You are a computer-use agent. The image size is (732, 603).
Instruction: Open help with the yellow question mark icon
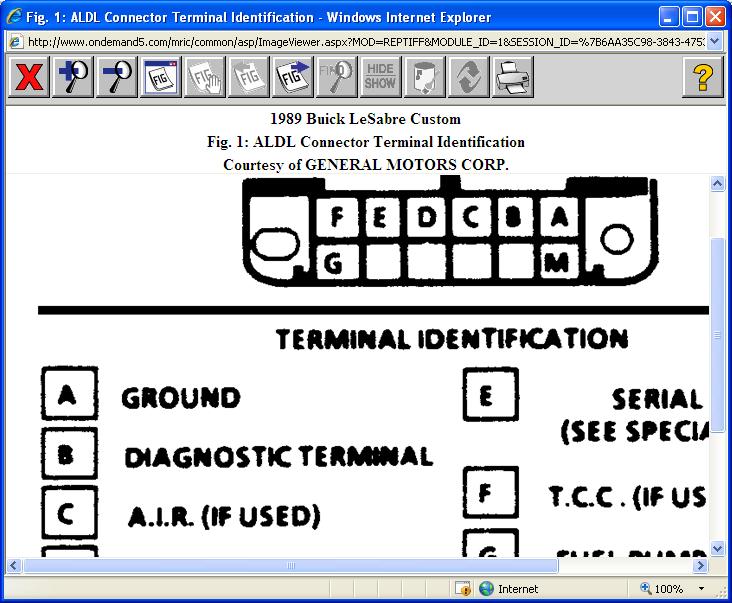pos(703,77)
